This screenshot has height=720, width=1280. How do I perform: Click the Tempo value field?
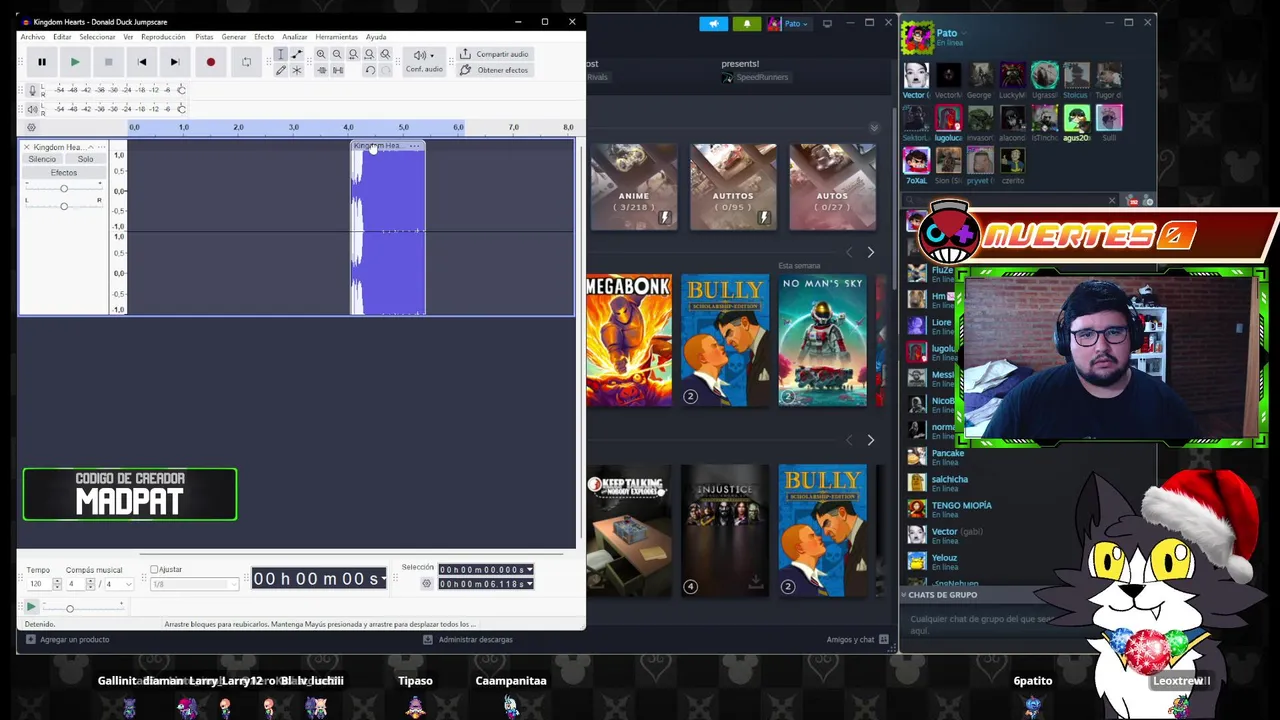coord(40,584)
